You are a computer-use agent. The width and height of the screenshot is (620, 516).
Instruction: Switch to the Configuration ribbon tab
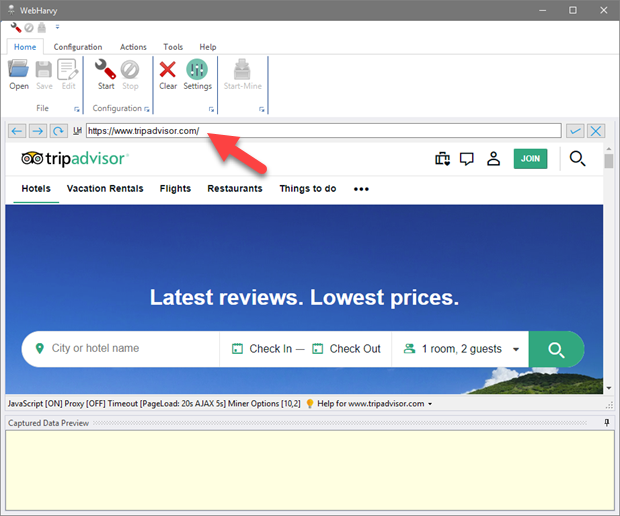click(78, 47)
